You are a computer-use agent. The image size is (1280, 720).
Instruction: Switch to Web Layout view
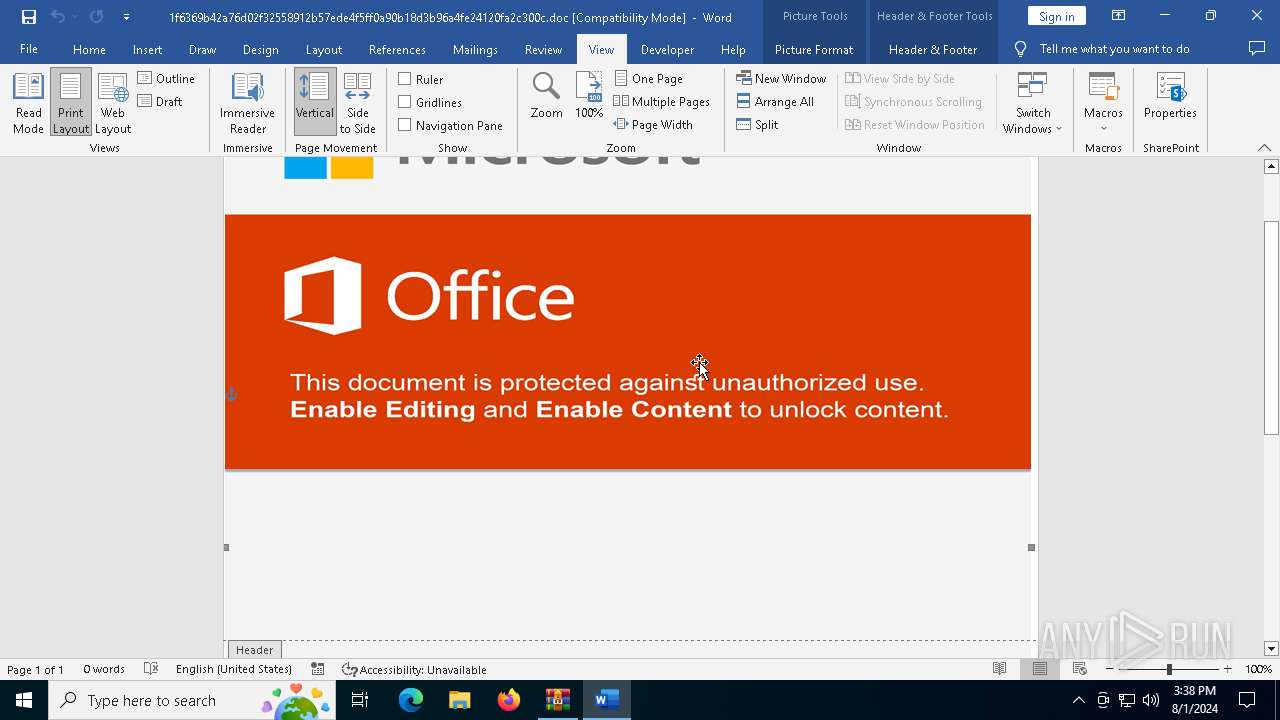click(x=113, y=103)
